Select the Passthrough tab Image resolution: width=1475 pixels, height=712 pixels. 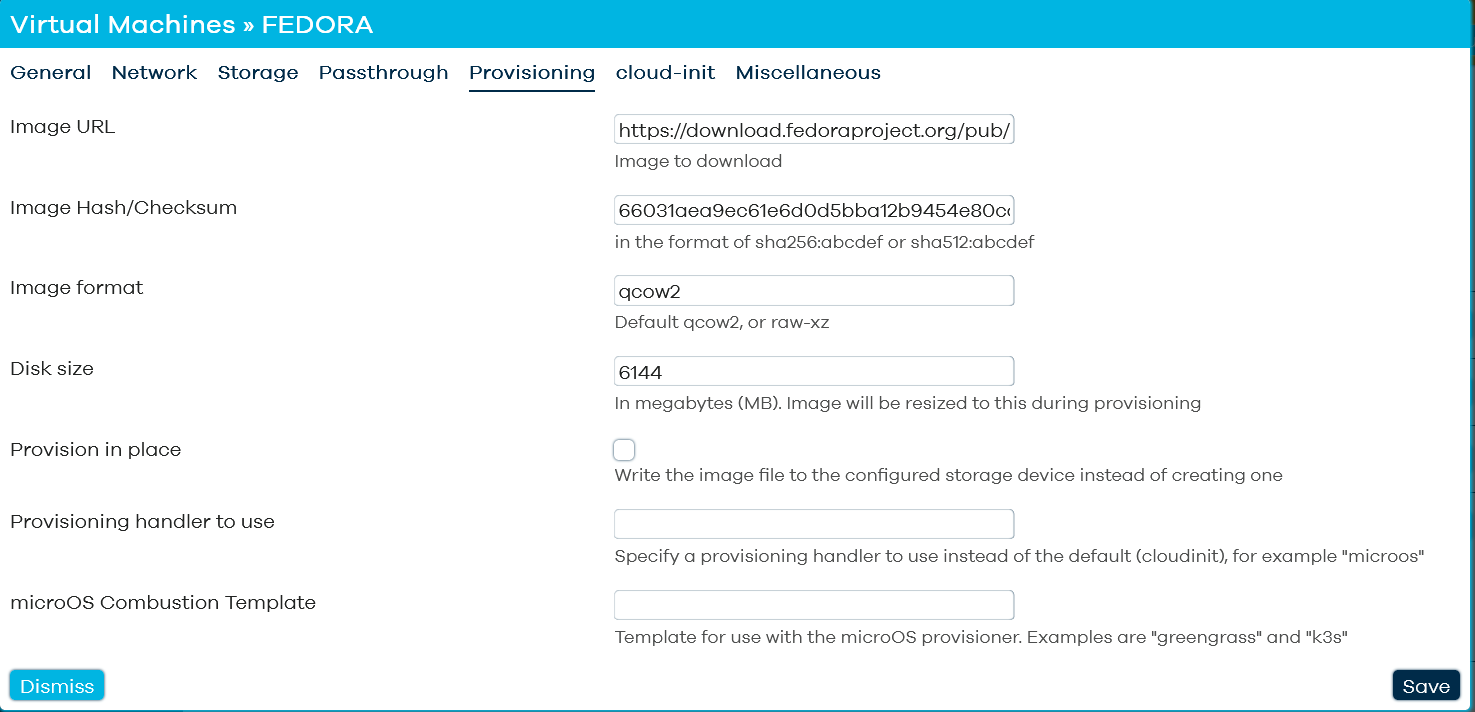(x=383, y=73)
